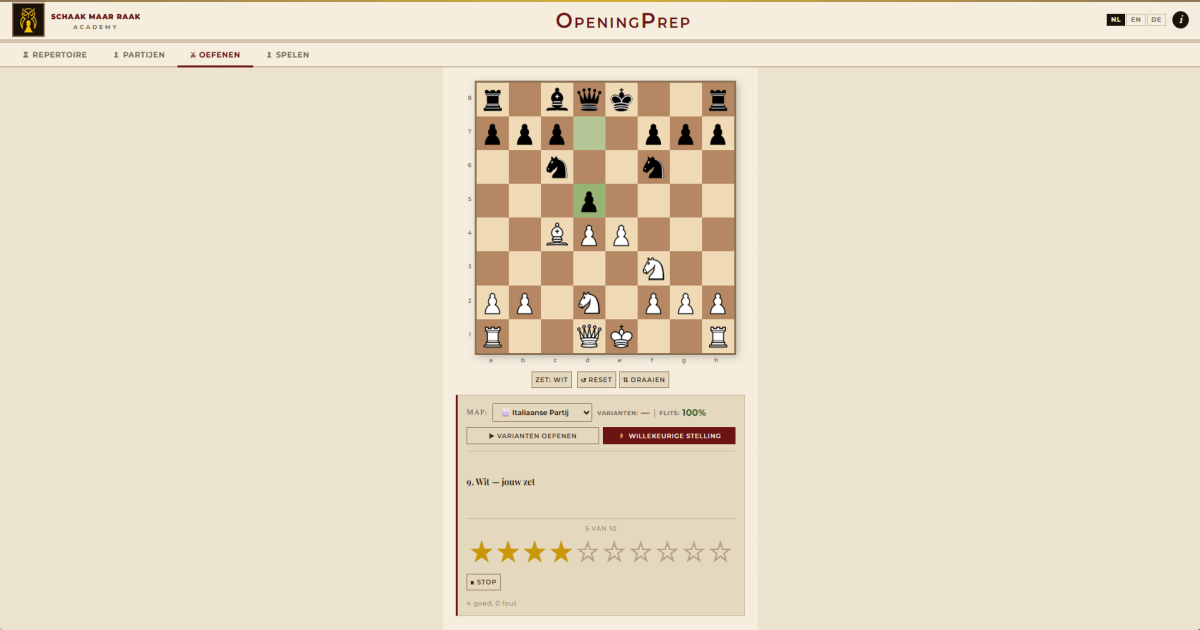Flip the board with Draaien
The image size is (1200, 630).
pyautogui.click(x=644, y=380)
